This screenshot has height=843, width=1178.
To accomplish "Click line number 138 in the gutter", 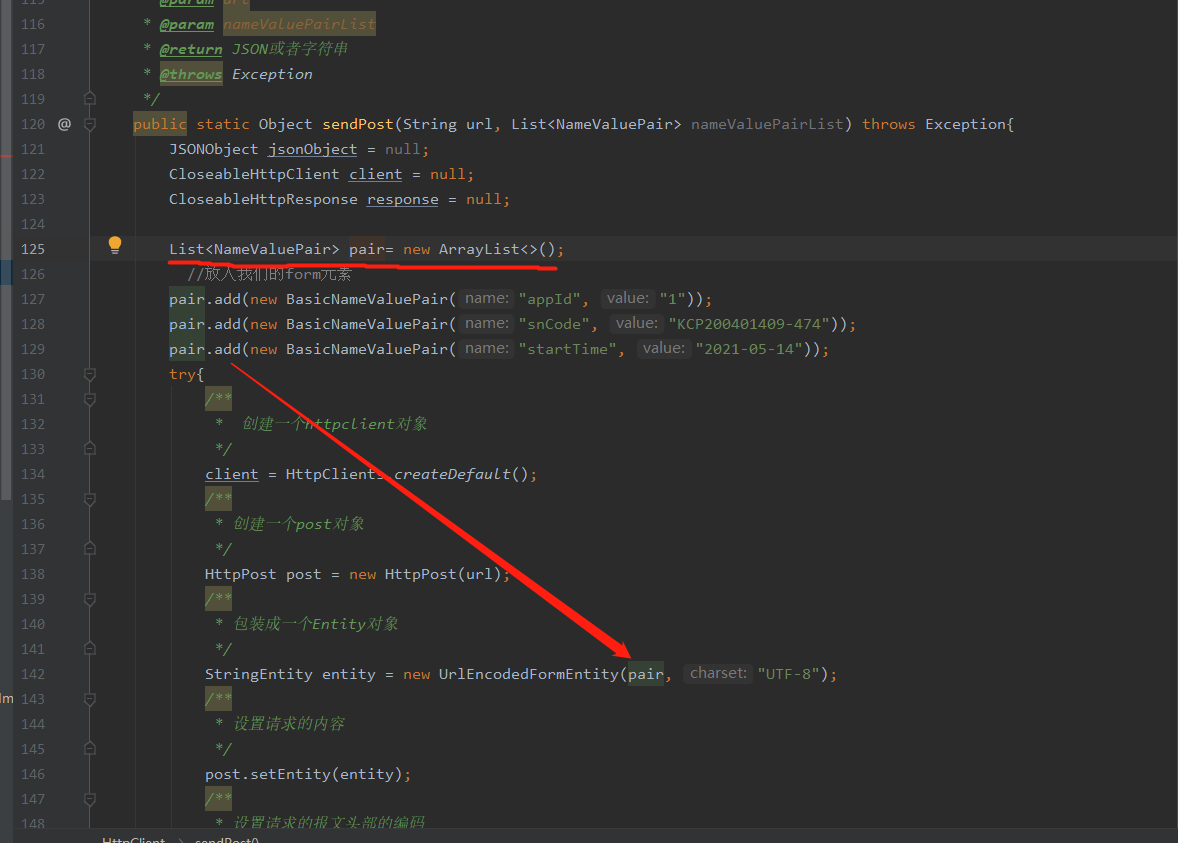I will point(33,574).
